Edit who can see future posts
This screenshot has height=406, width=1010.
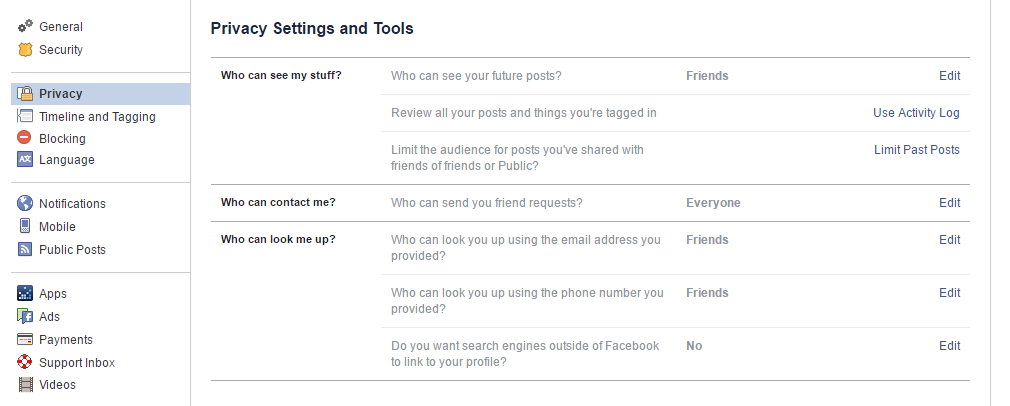[x=949, y=76]
